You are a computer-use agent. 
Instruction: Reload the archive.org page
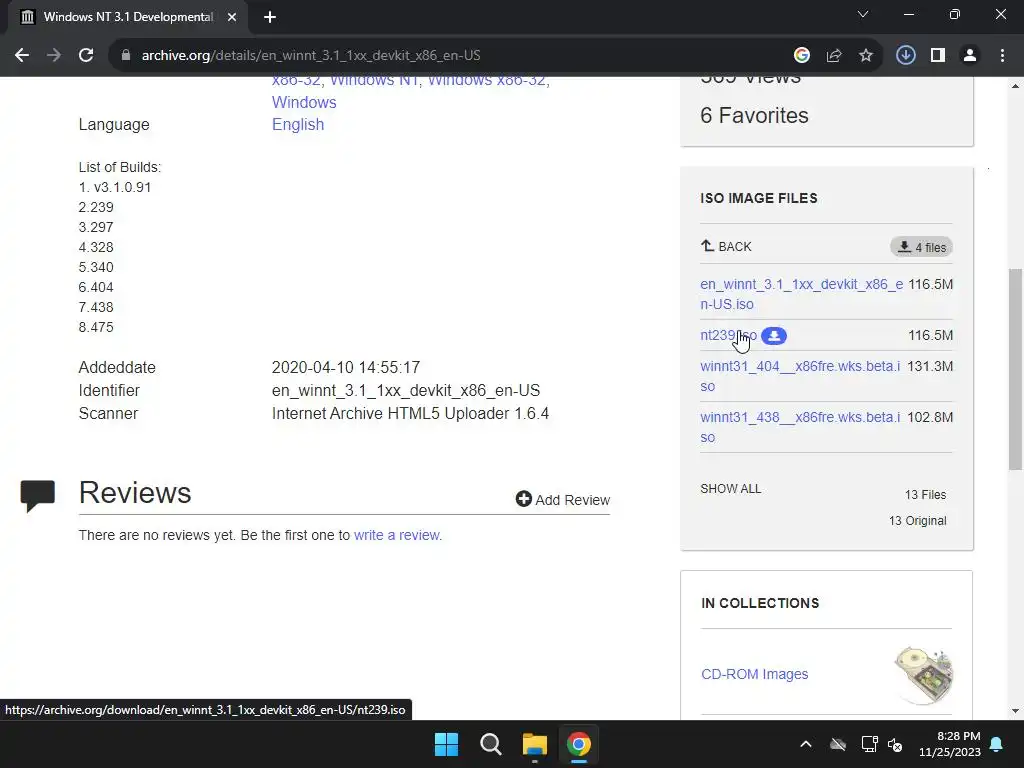(x=86, y=56)
